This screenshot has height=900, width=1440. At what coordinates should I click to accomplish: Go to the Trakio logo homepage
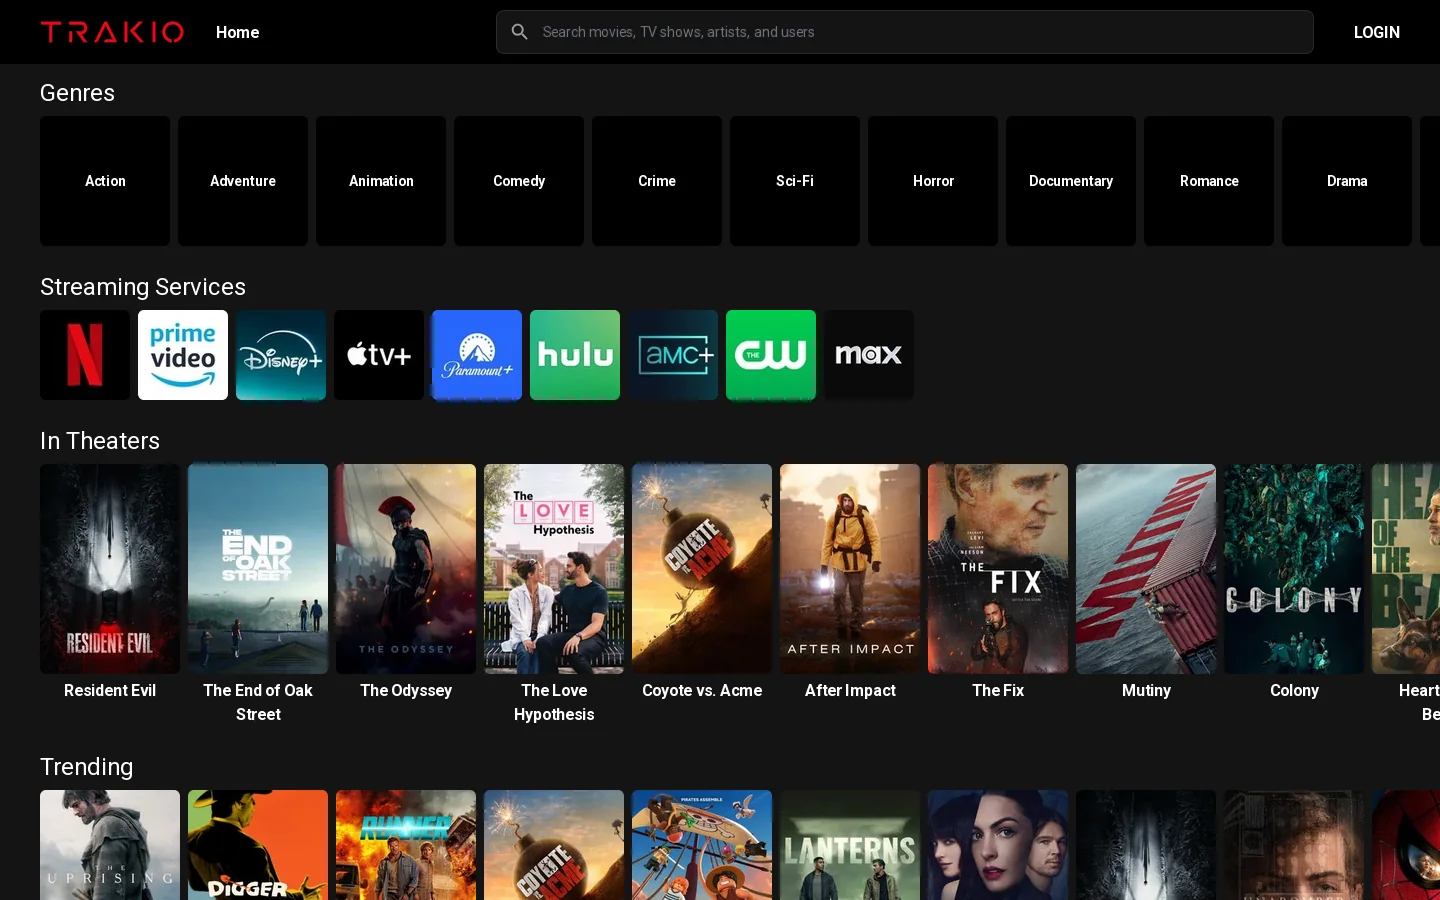pos(112,32)
